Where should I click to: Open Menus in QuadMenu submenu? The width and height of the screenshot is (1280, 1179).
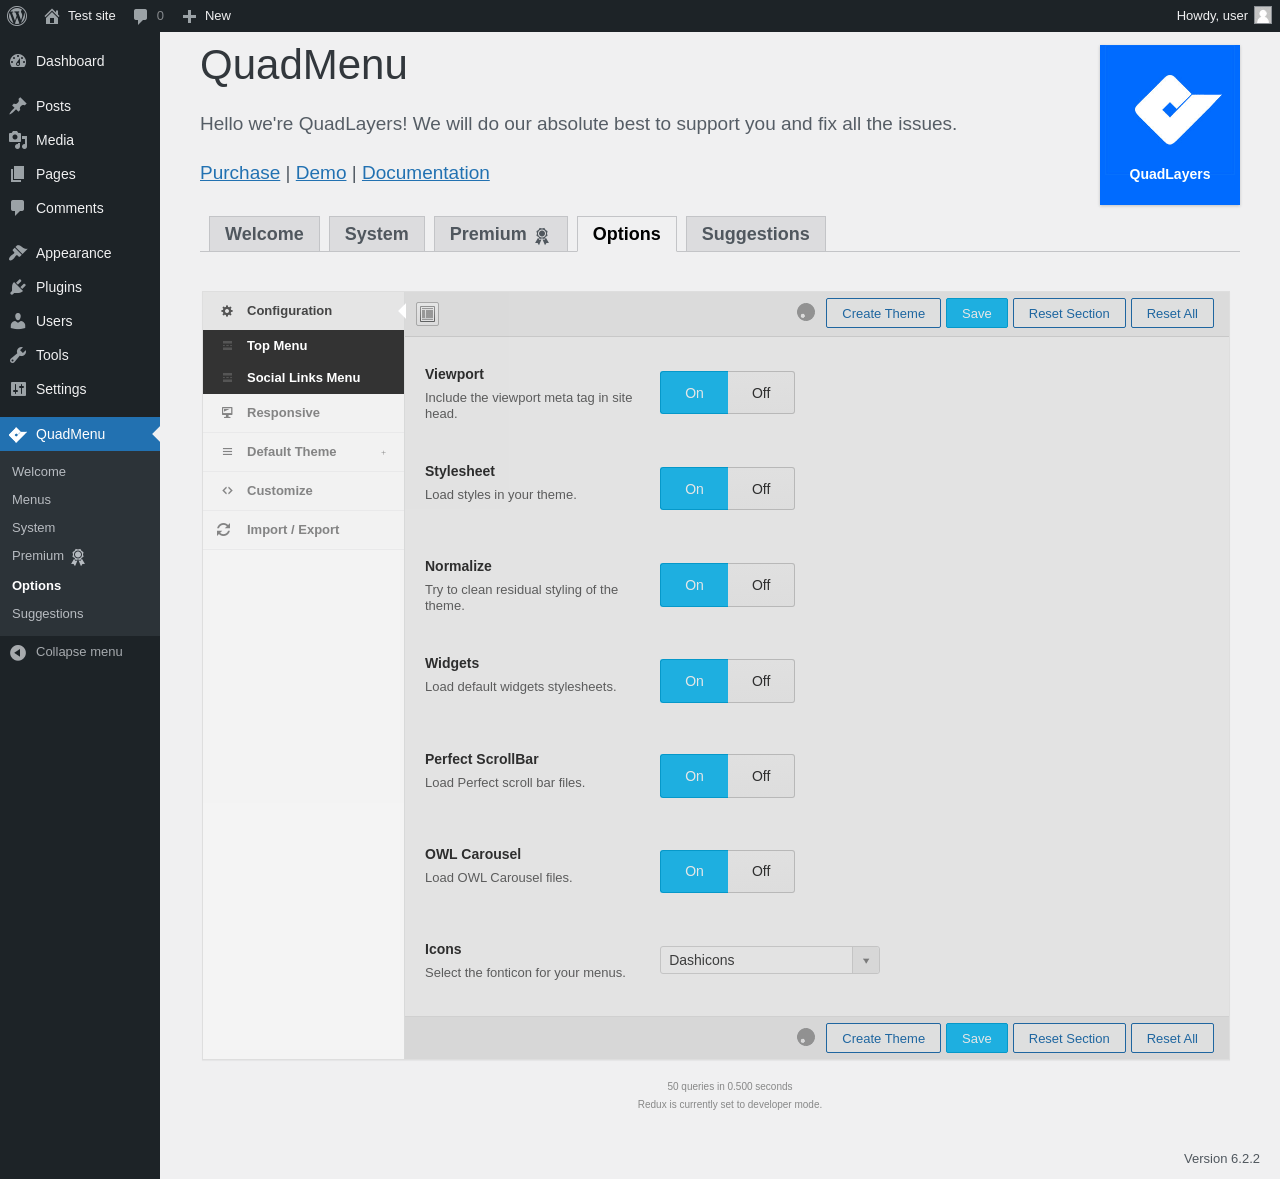point(80,500)
